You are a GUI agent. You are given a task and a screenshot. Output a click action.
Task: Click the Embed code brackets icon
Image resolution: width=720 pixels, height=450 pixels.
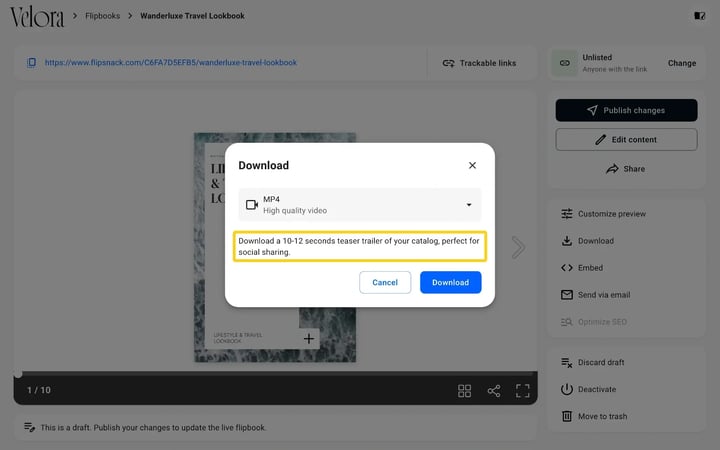click(x=567, y=268)
